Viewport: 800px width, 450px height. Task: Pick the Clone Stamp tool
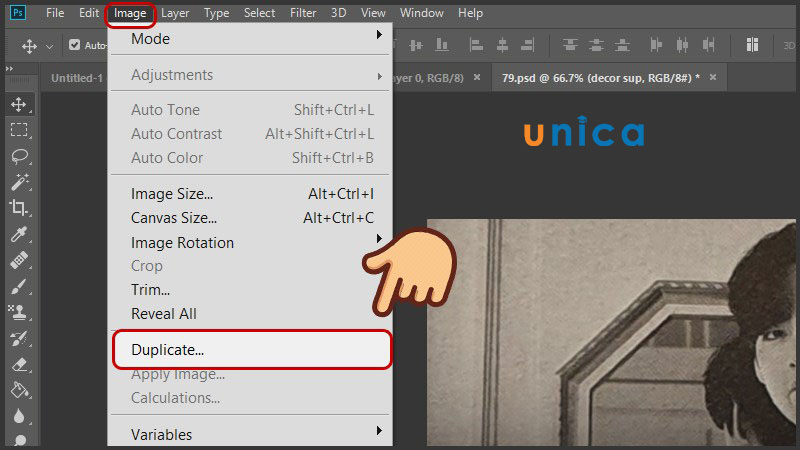pyautogui.click(x=18, y=313)
